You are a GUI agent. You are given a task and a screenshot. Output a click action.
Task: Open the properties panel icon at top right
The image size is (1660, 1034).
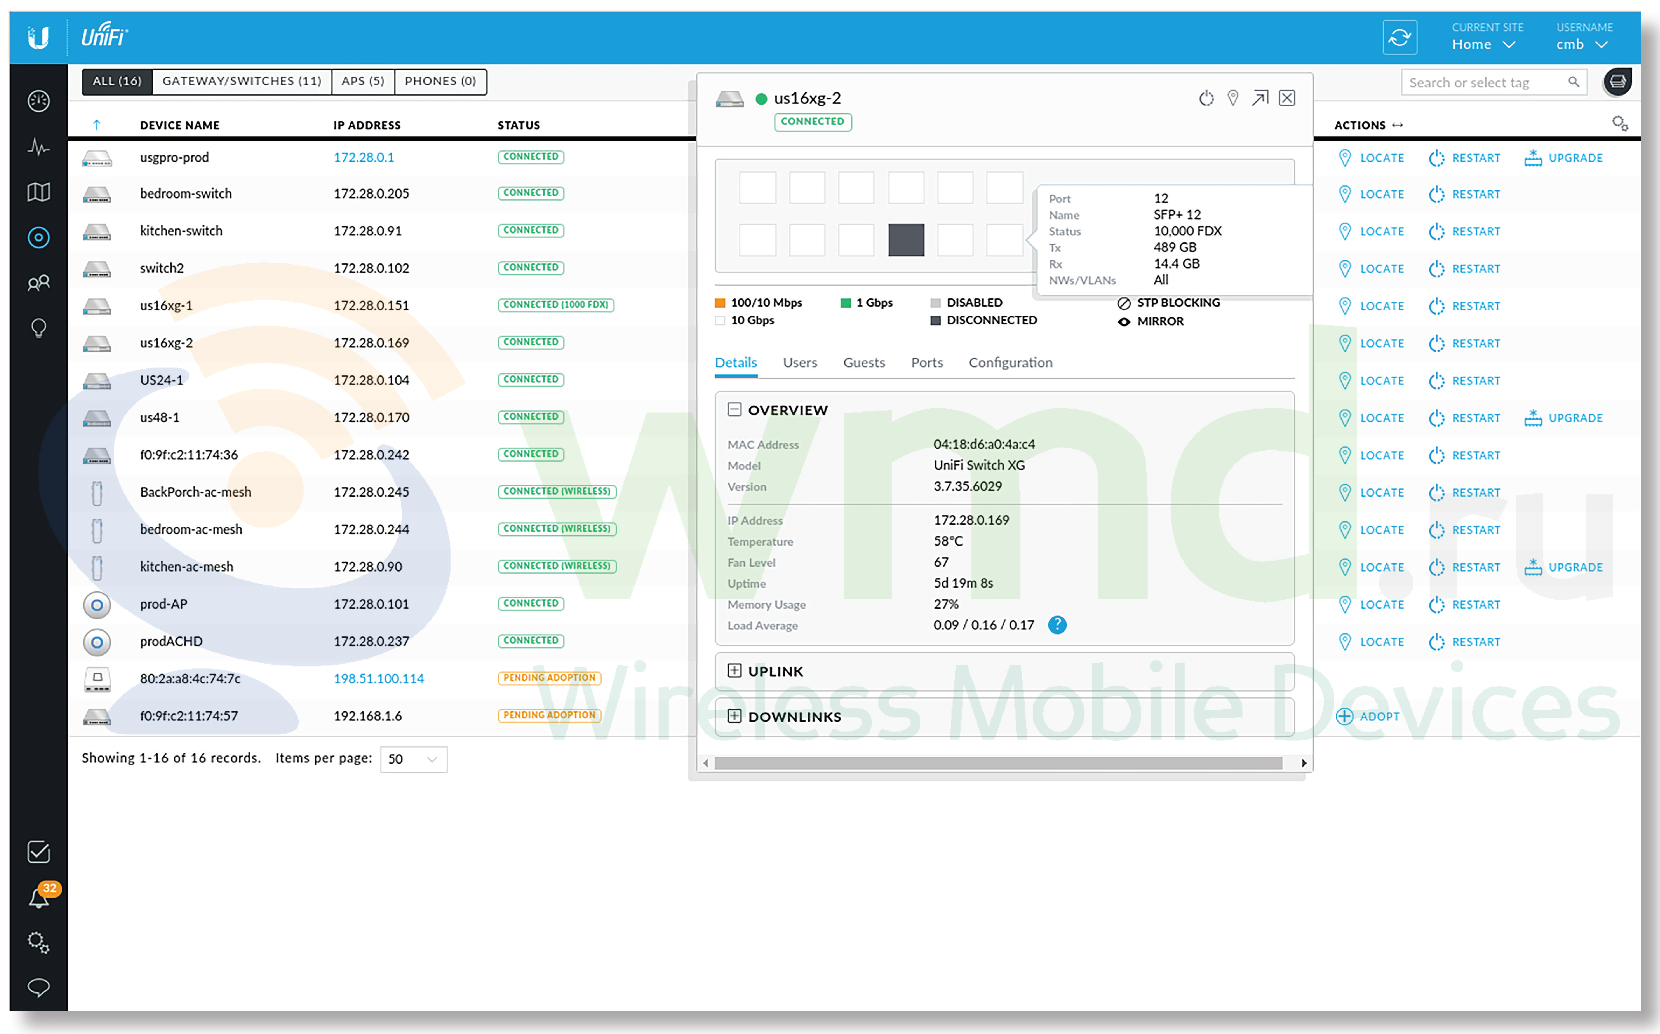pyautogui.click(x=1617, y=82)
